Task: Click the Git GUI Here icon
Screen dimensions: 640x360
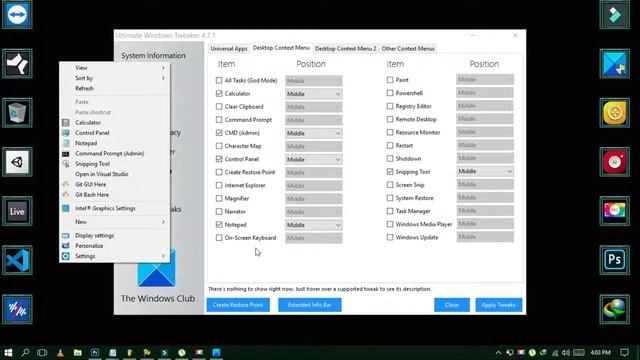Action: [x=66, y=184]
